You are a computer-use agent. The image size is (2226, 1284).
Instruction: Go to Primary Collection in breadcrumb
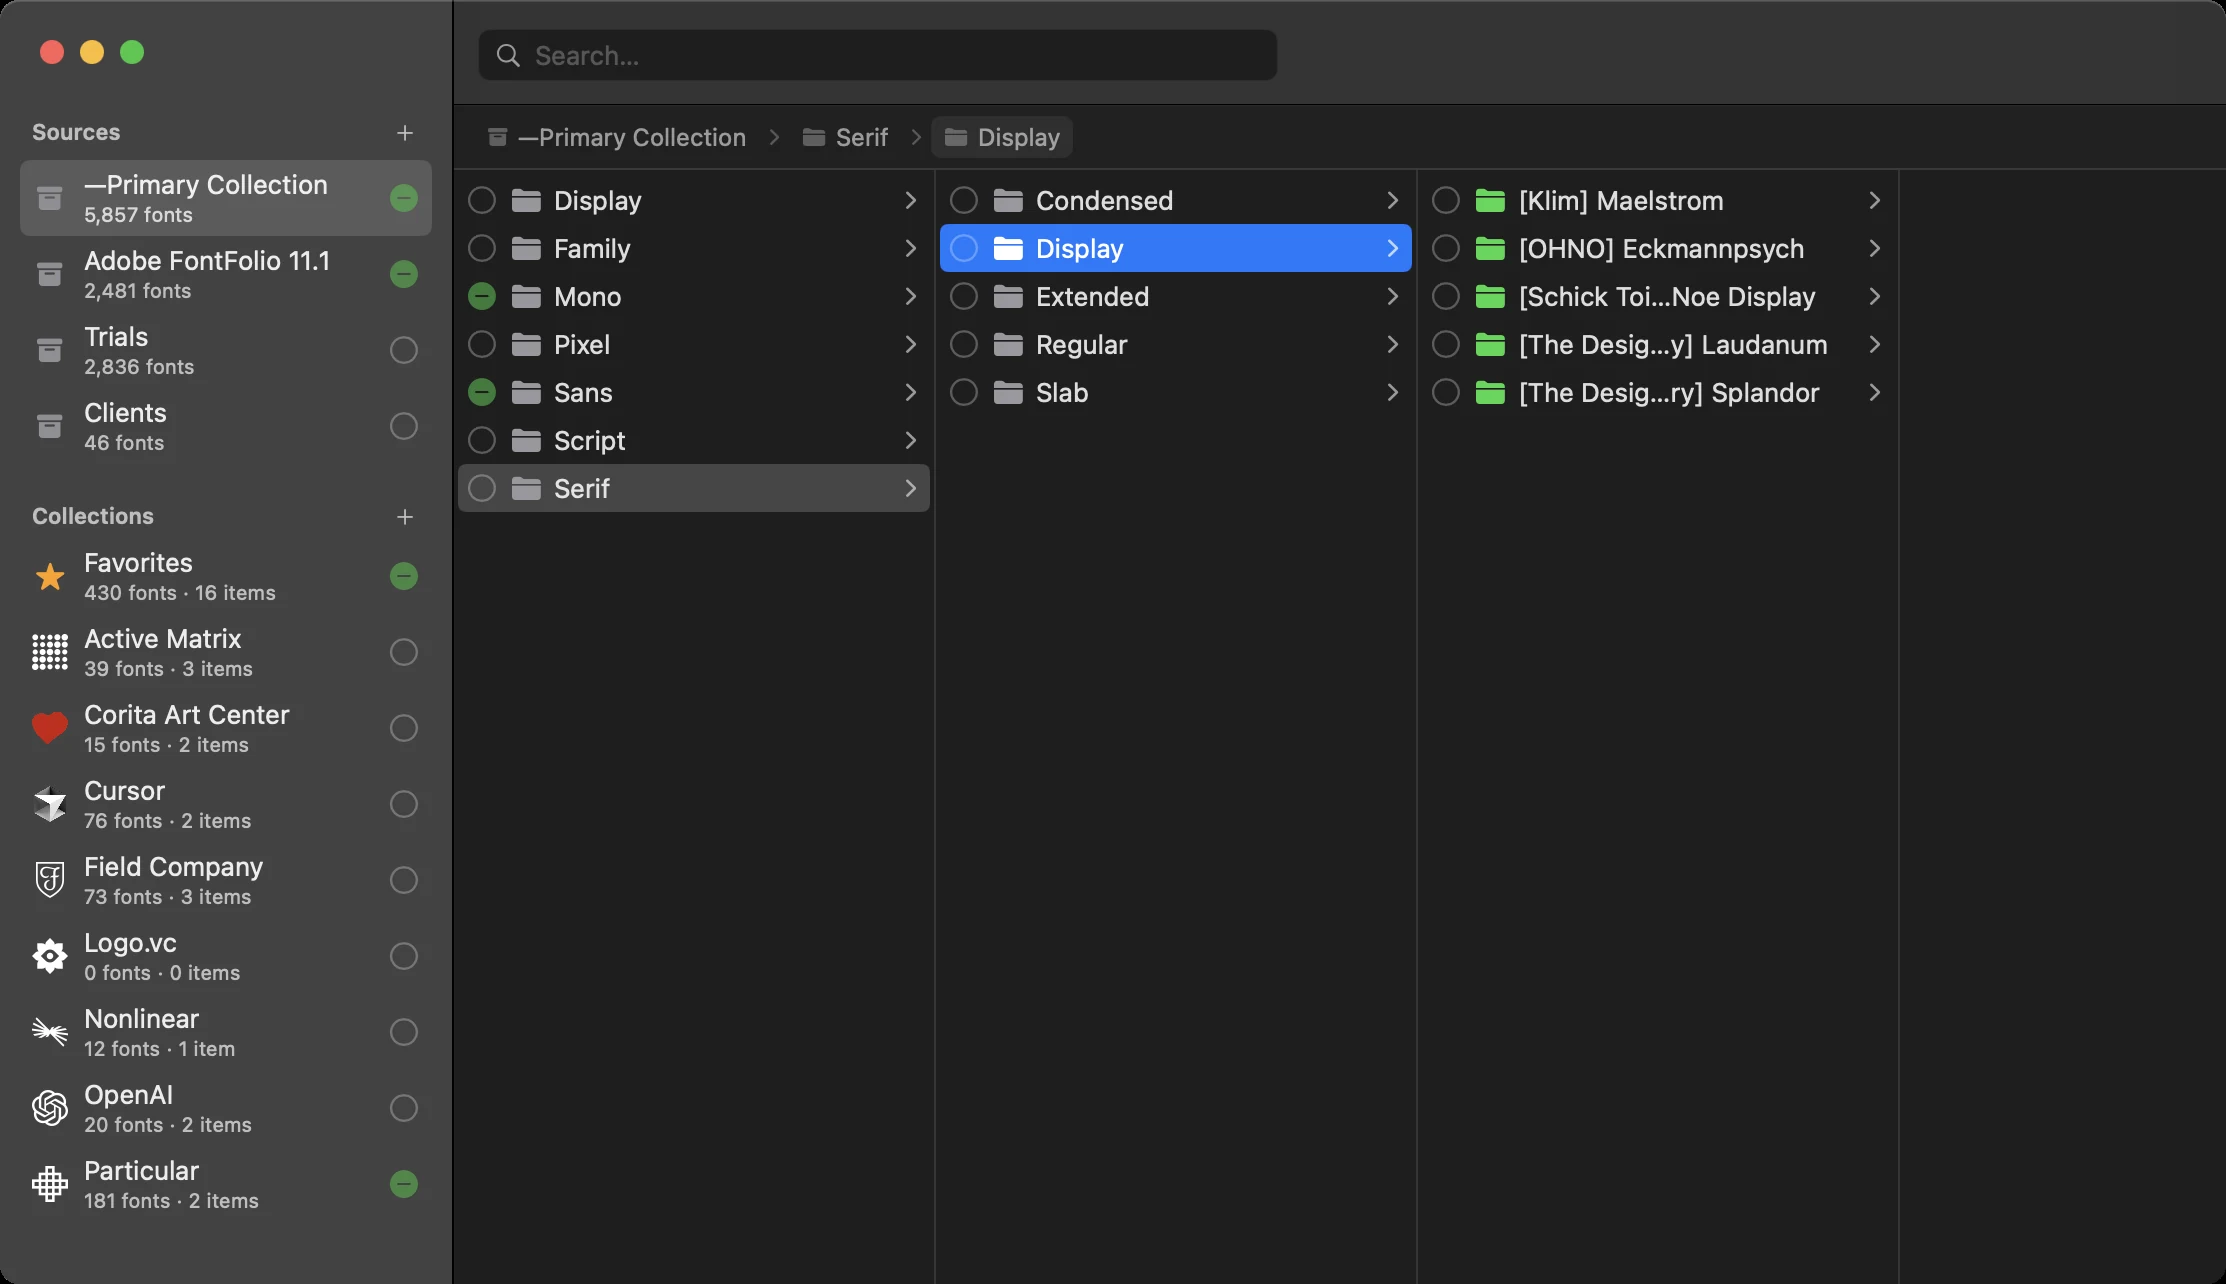click(x=617, y=137)
